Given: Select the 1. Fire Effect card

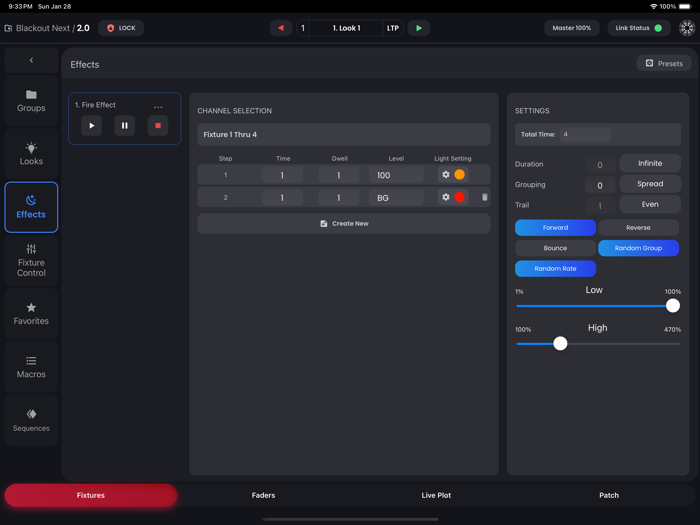Looking at the screenshot, I should (x=125, y=118).
